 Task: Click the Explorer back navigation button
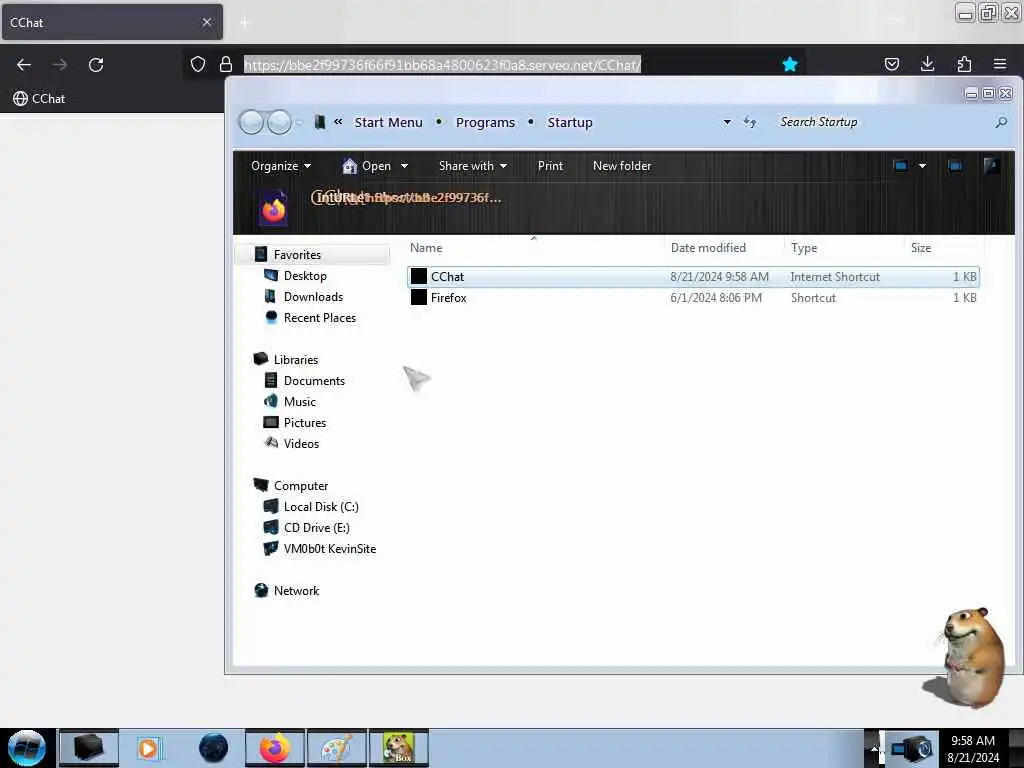coord(251,122)
